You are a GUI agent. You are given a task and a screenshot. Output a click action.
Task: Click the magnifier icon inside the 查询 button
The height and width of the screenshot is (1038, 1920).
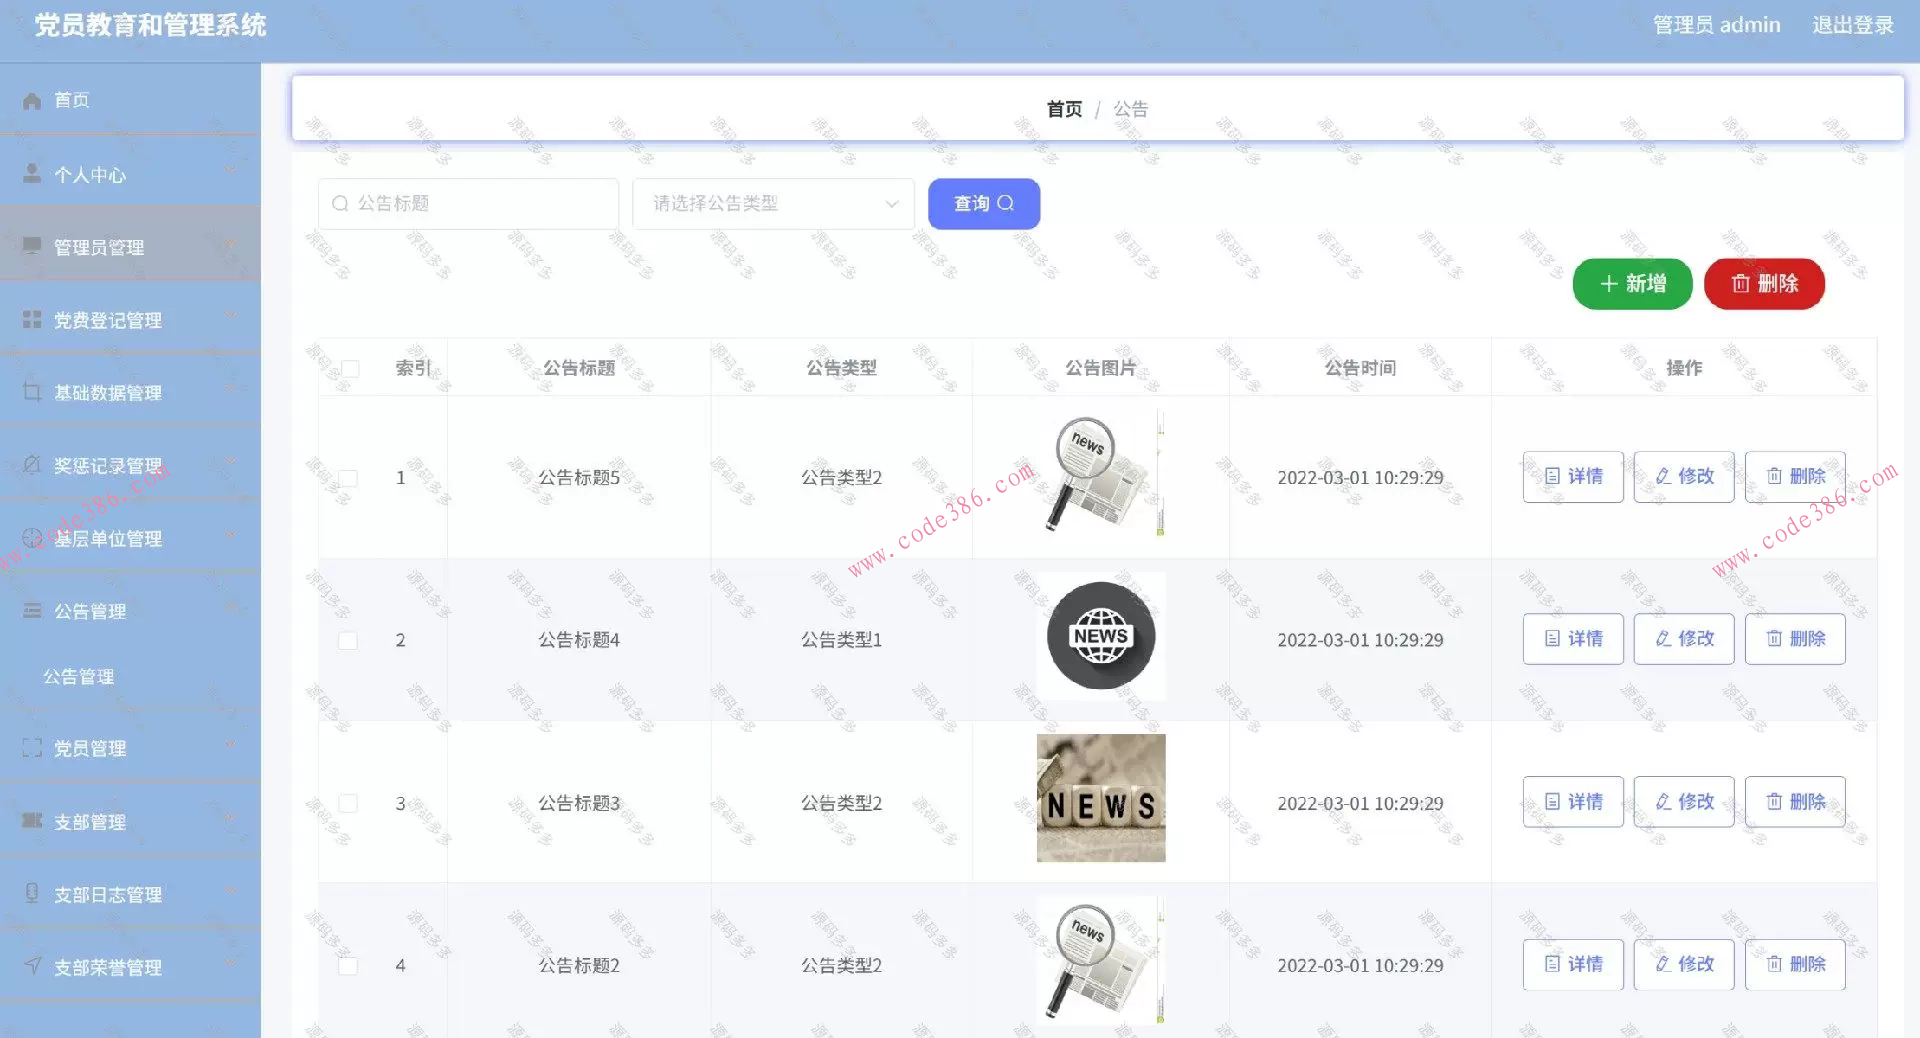[1007, 203]
